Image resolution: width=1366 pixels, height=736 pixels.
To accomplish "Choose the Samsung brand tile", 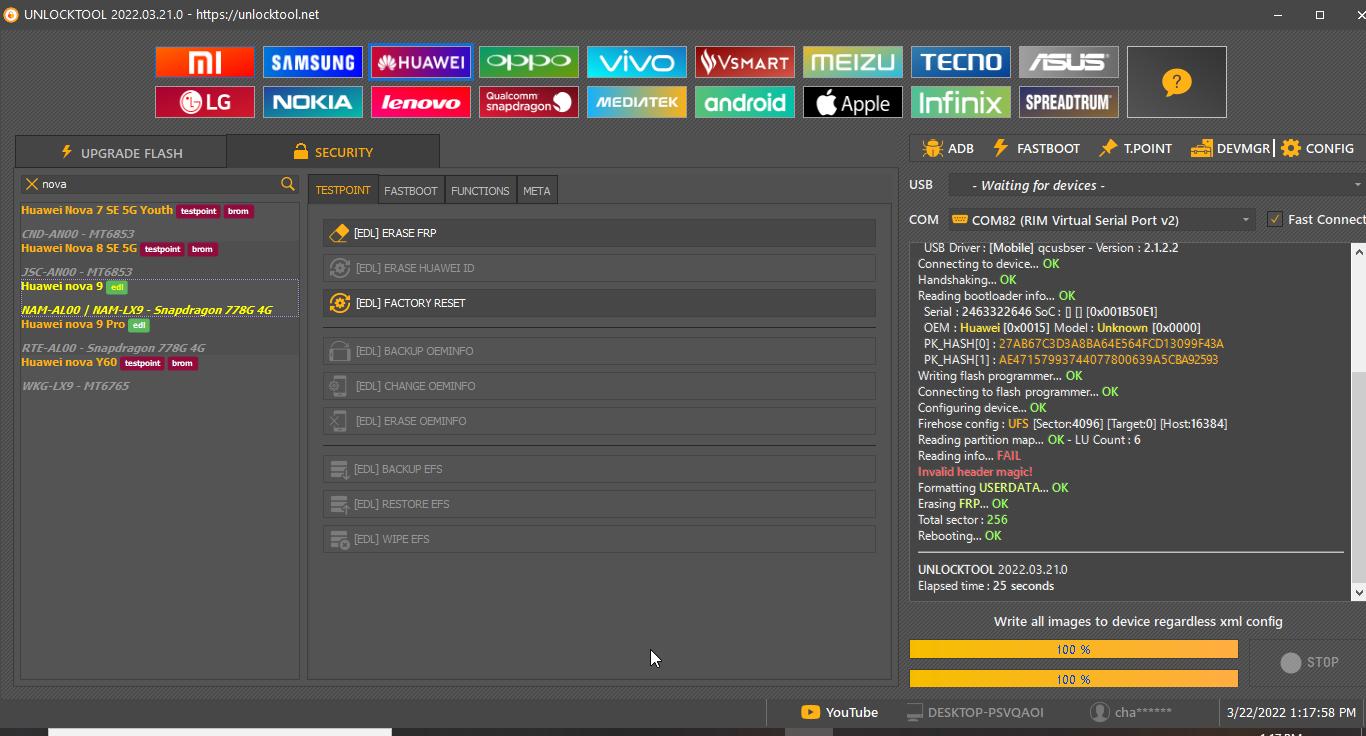I will (x=313, y=62).
